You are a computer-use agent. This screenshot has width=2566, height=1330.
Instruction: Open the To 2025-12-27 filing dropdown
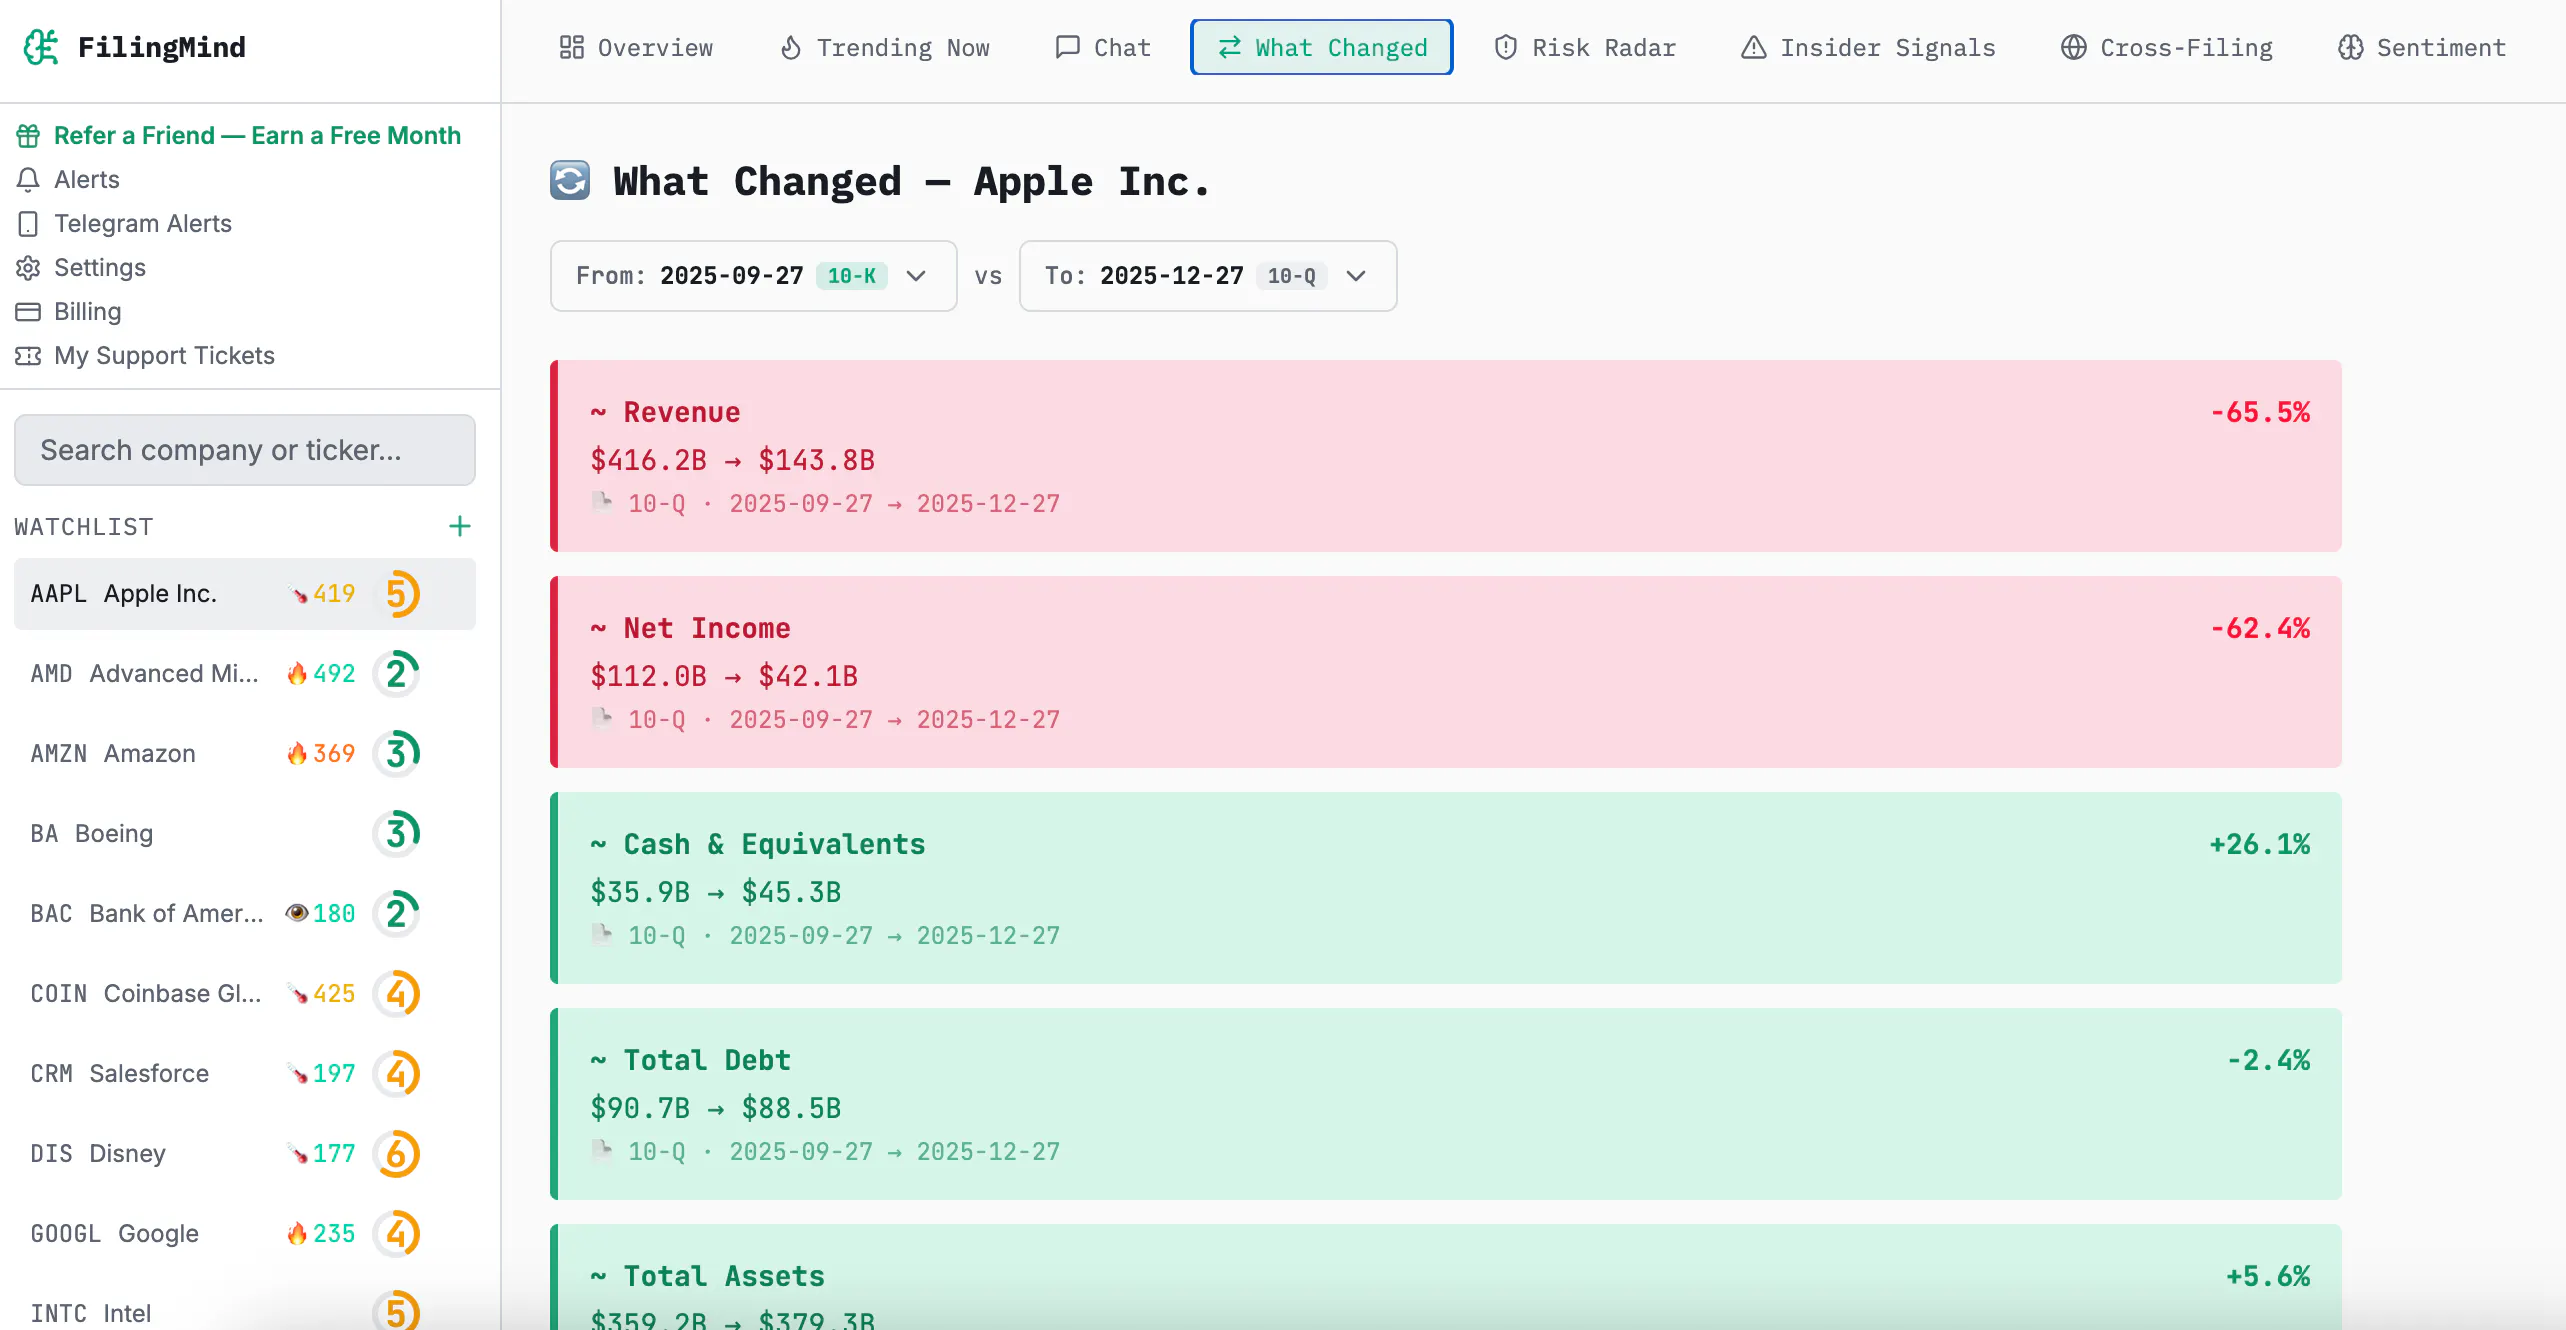[x=1207, y=276]
